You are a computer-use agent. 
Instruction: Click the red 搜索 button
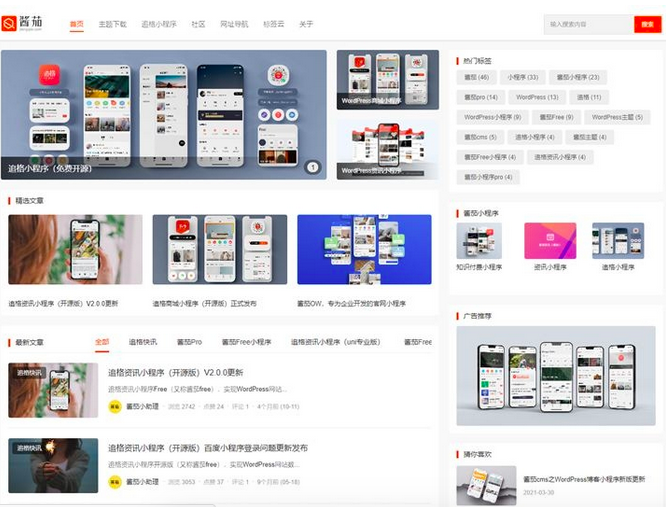(x=647, y=24)
